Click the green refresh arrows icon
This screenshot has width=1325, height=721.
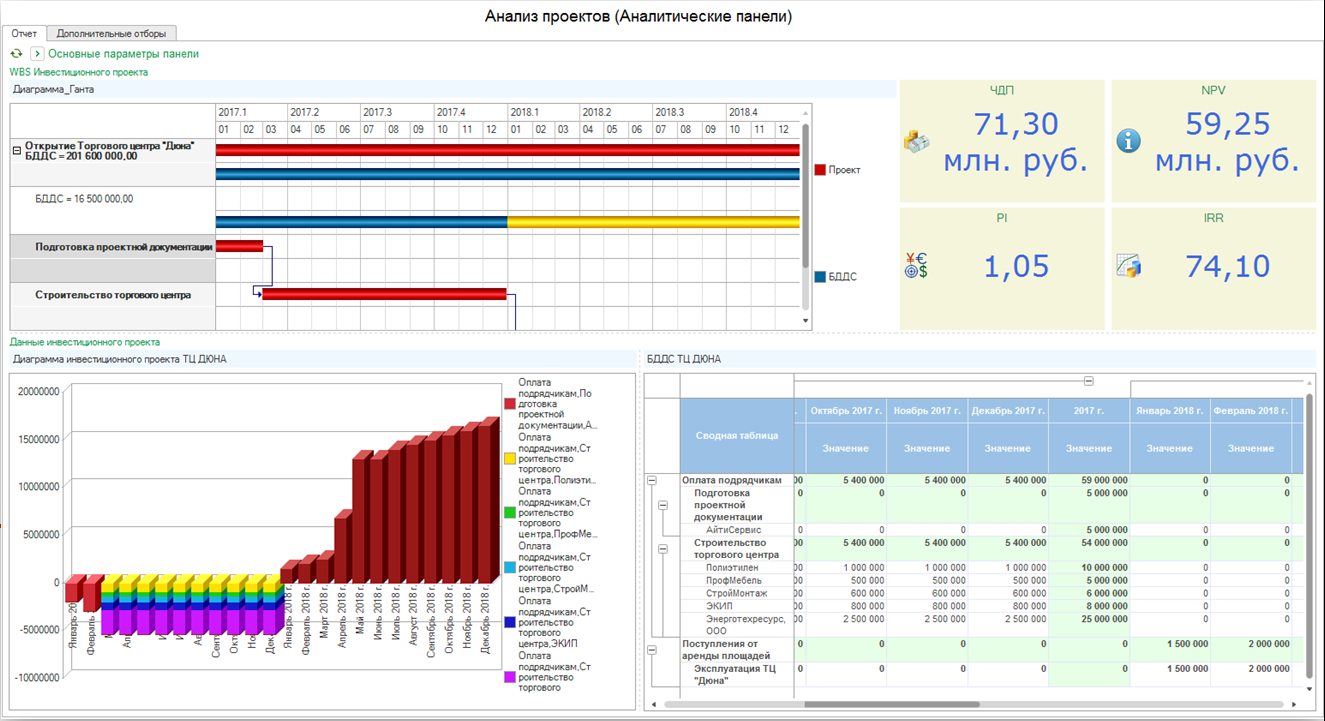pos(16,53)
